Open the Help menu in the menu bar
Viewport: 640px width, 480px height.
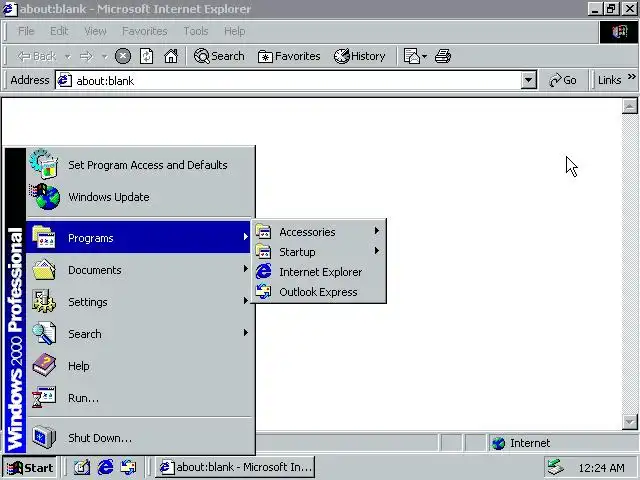tap(234, 31)
